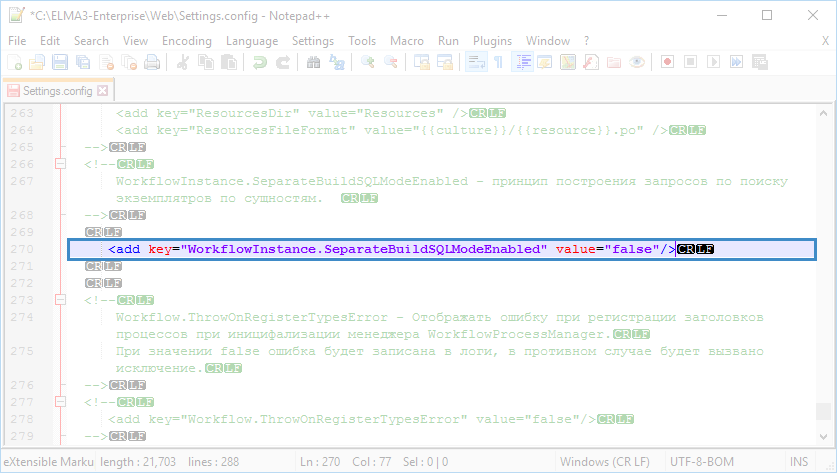Collapse the fold marker at line 273
The width and height of the screenshot is (837, 473).
point(62,300)
